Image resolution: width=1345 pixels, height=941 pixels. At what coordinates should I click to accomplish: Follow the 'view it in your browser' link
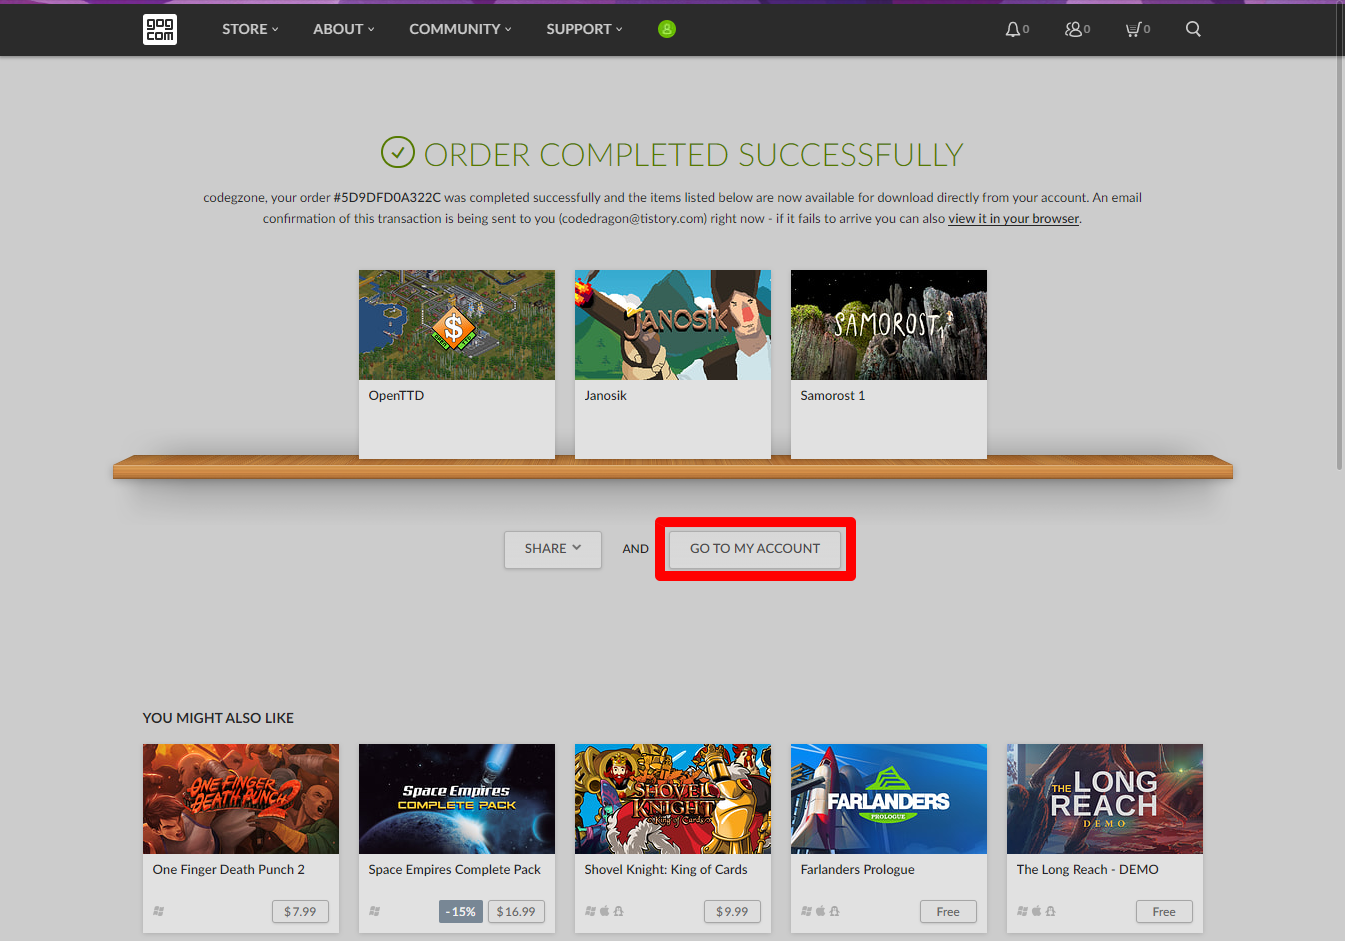1013,218
